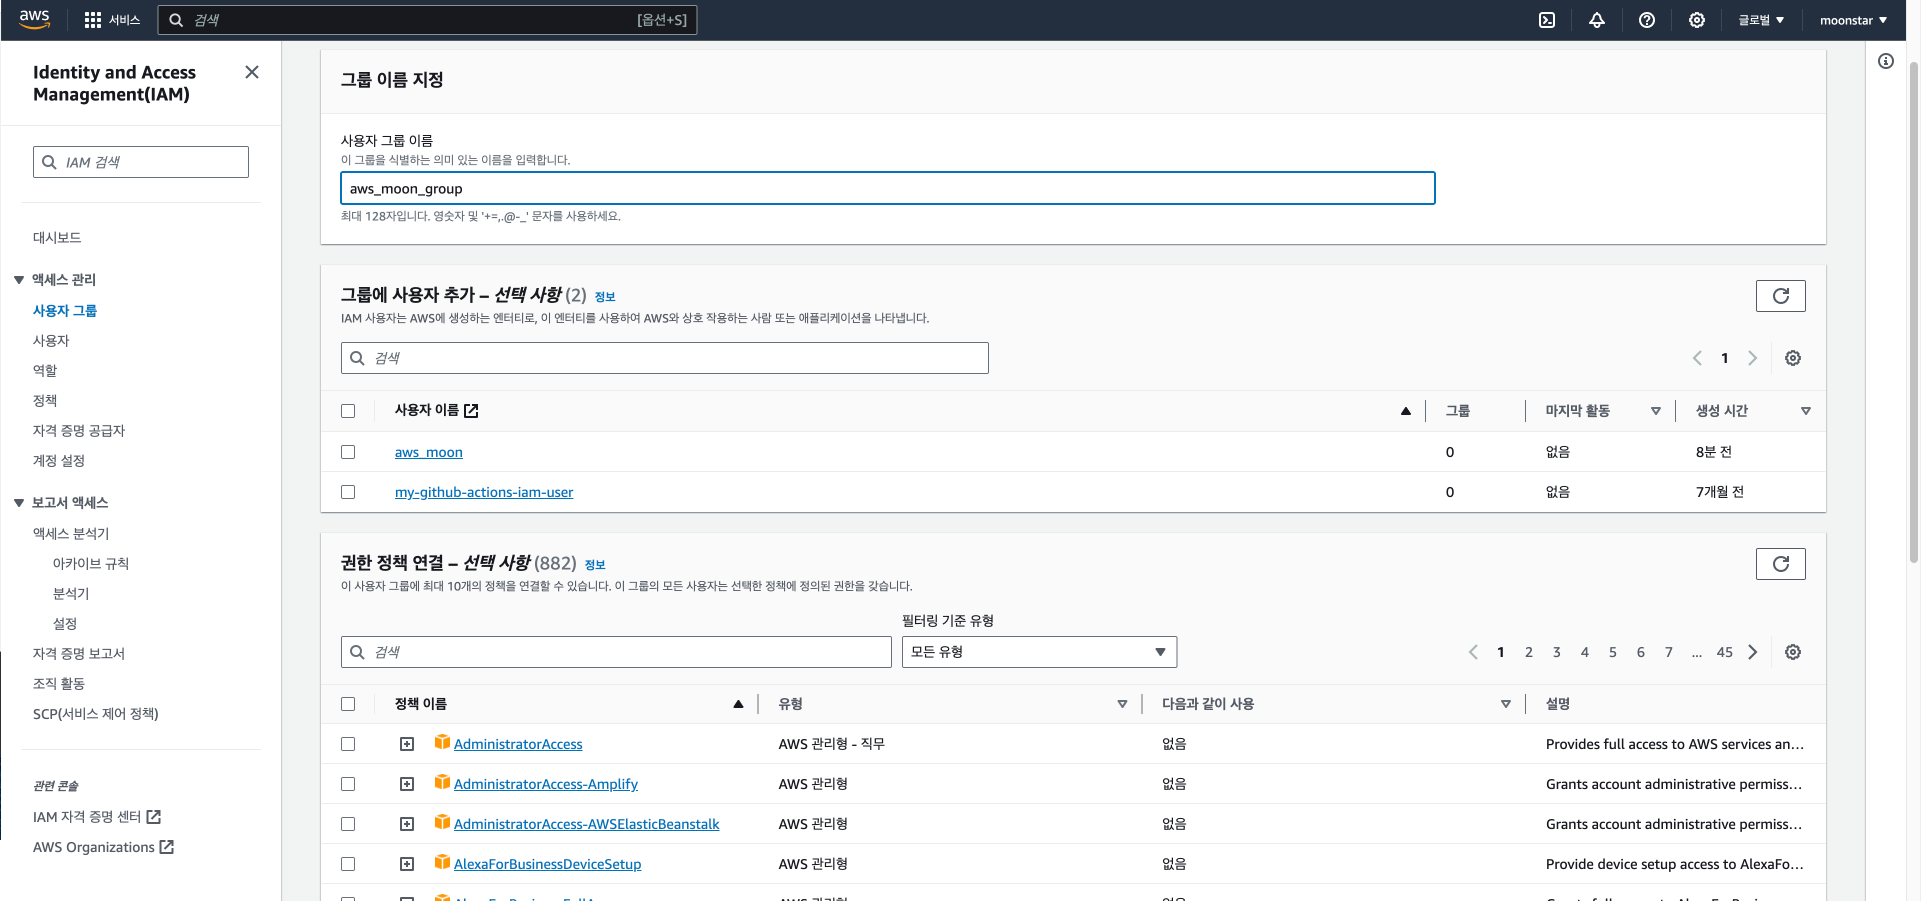
Task: Open the info panel icon on right edge
Action: coord(1886,61)
